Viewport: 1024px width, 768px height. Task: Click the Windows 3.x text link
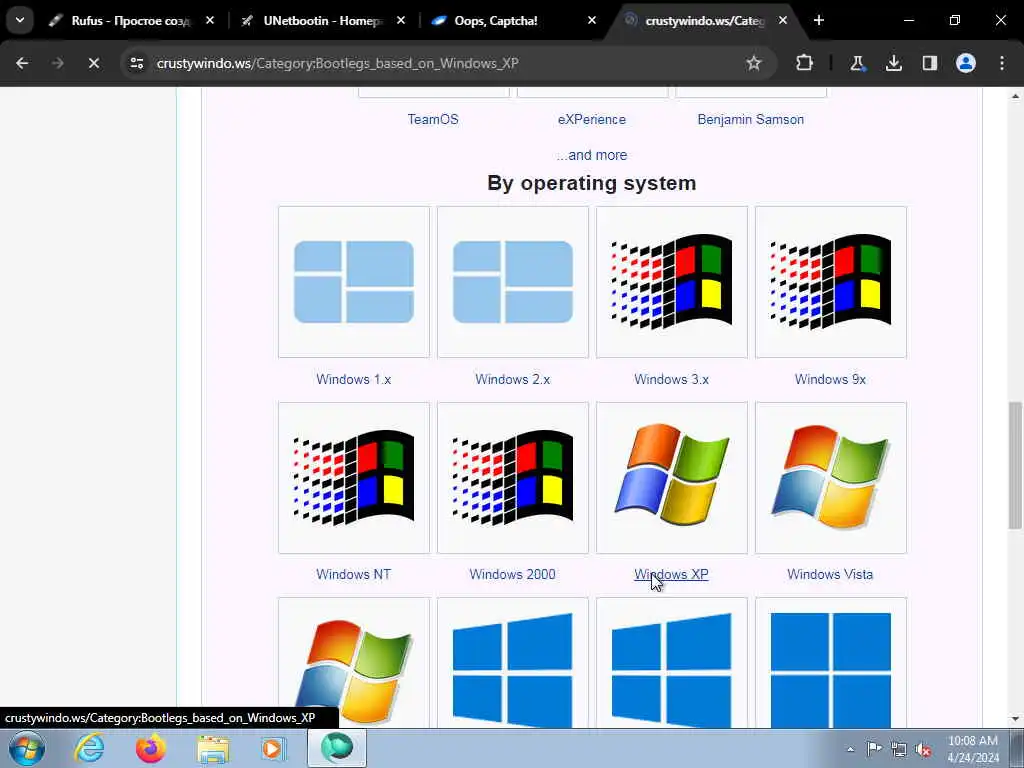671,379
